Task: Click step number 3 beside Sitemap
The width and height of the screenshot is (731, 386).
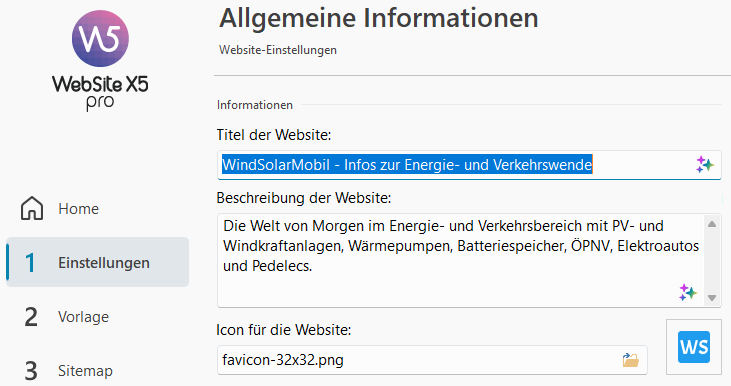Action: [x=31, y=371]
